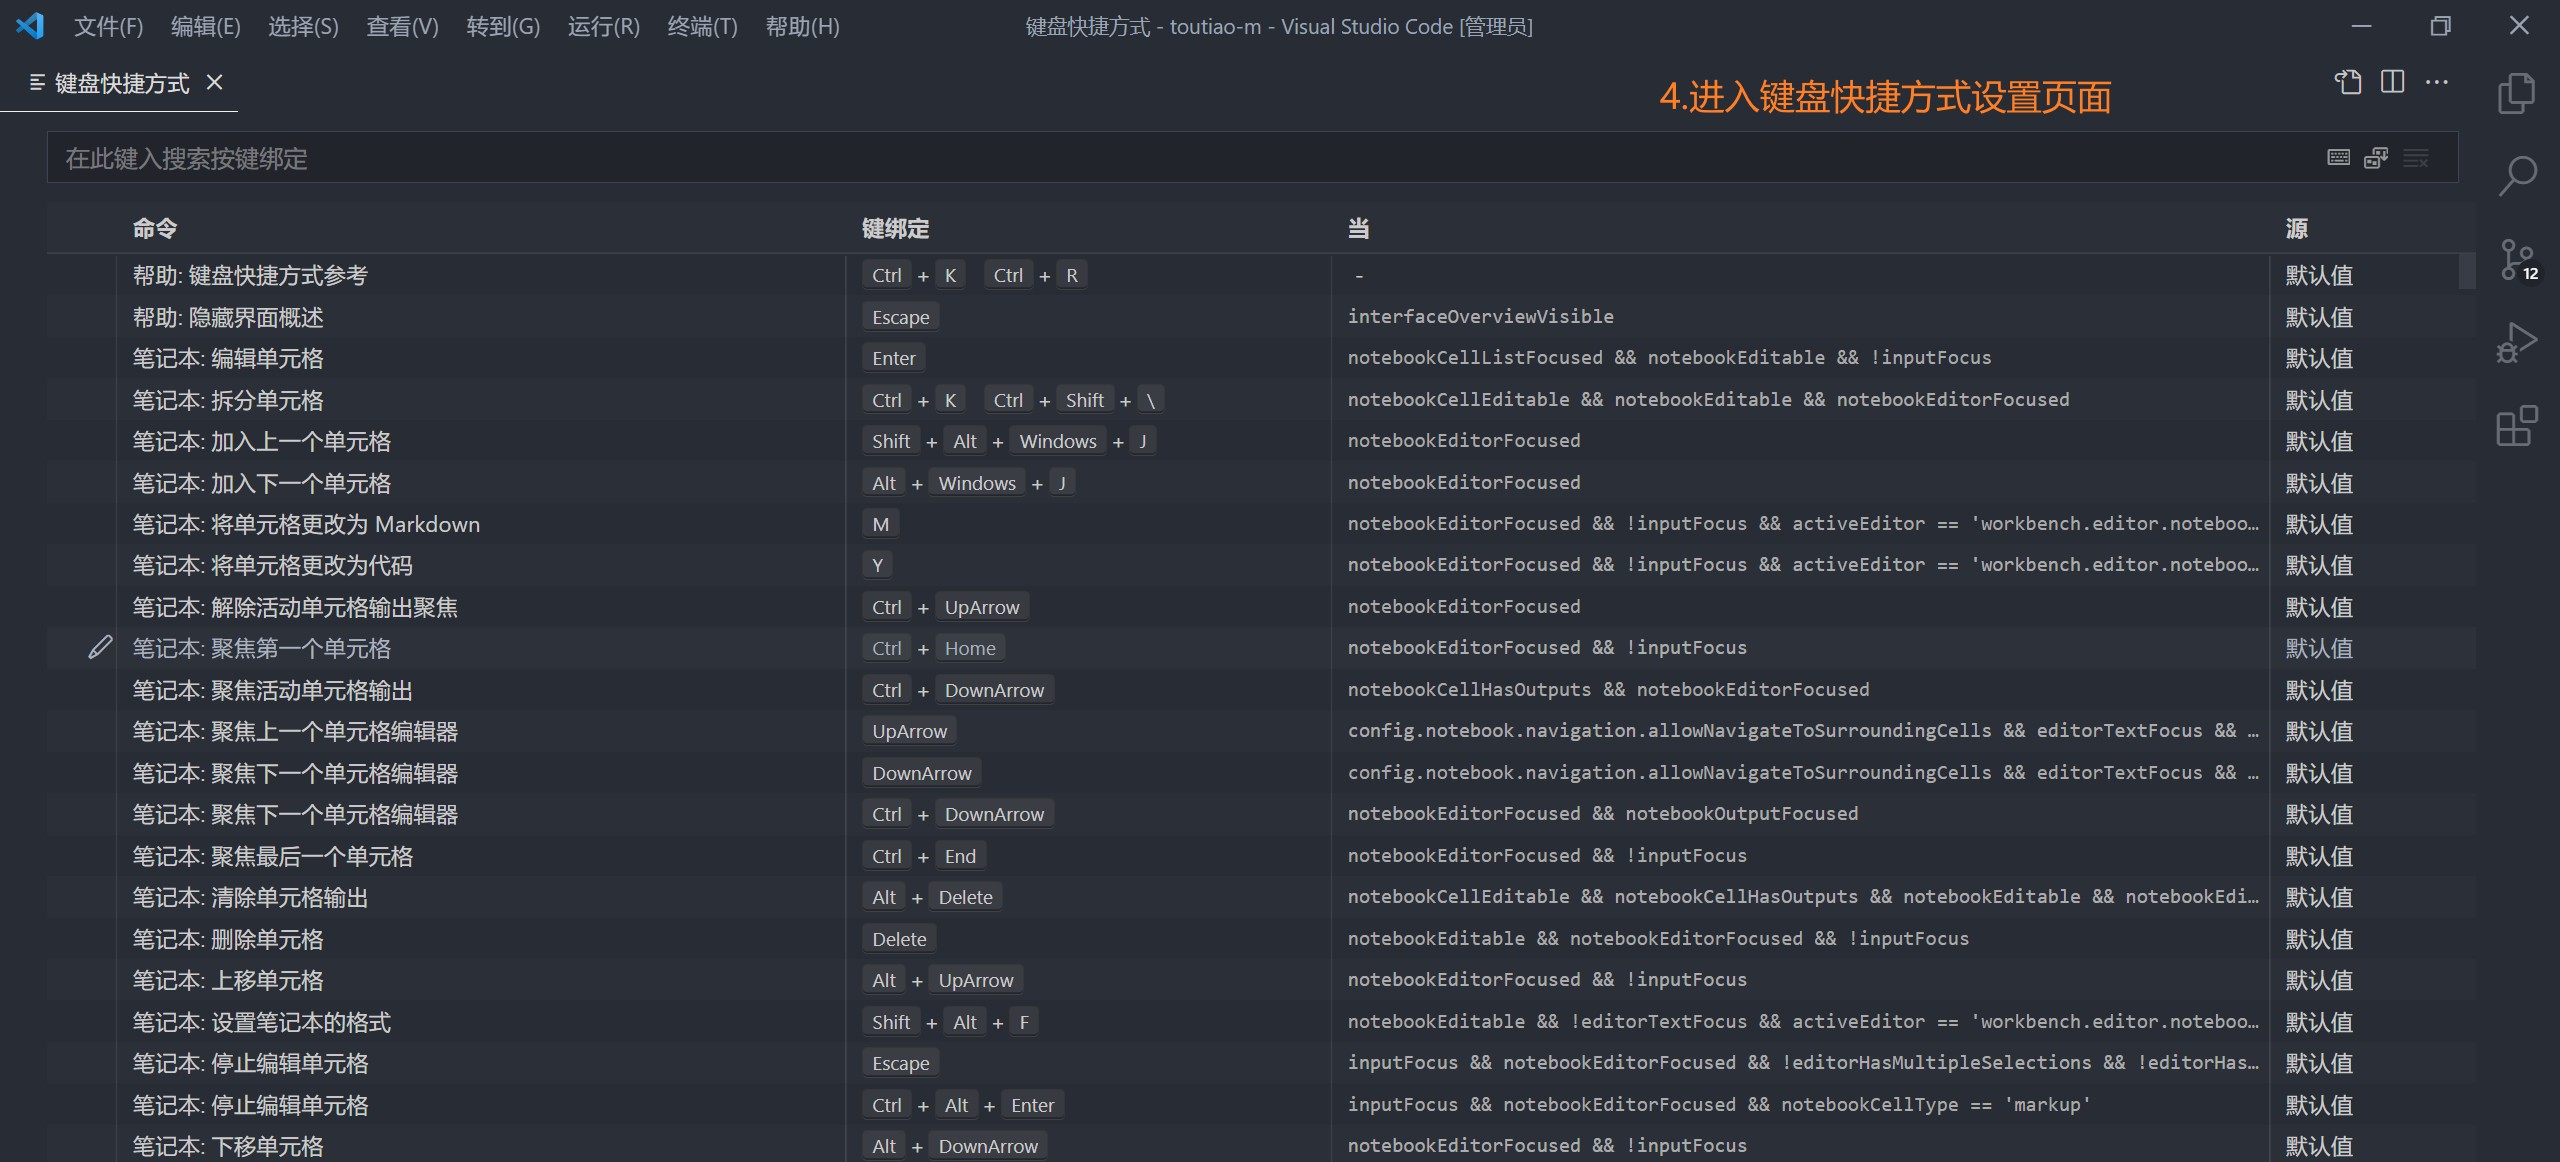Open the Search view in activity bar

click(x=2516, y=176)
